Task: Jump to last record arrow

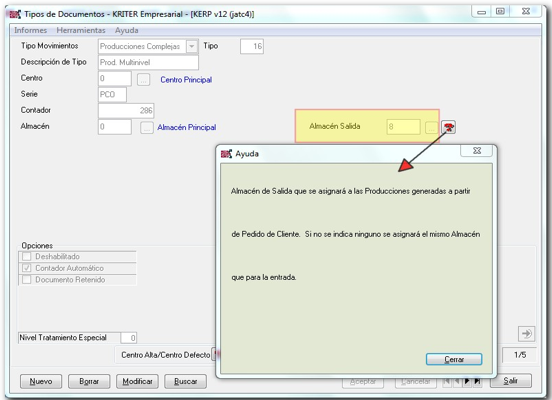Action: point(477,381)
